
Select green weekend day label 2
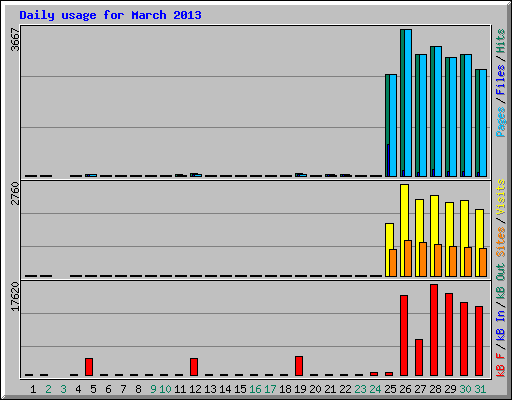pos(48,389)
